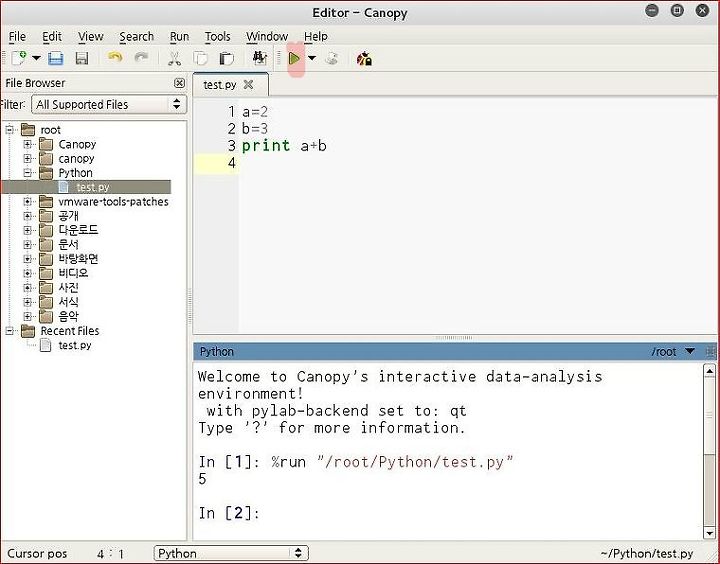Click the Cursor pos status label

37,553
